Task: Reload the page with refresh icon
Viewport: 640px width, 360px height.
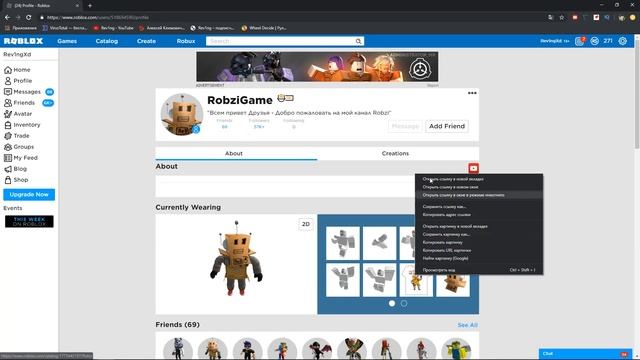Action: click(29, 17)
